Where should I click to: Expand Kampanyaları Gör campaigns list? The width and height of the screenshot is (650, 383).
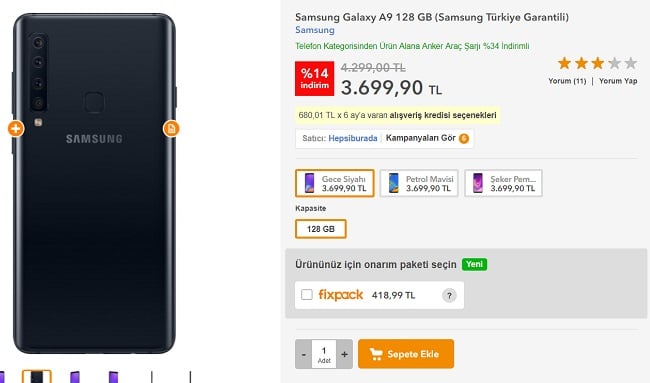click(x=420, y=138)
